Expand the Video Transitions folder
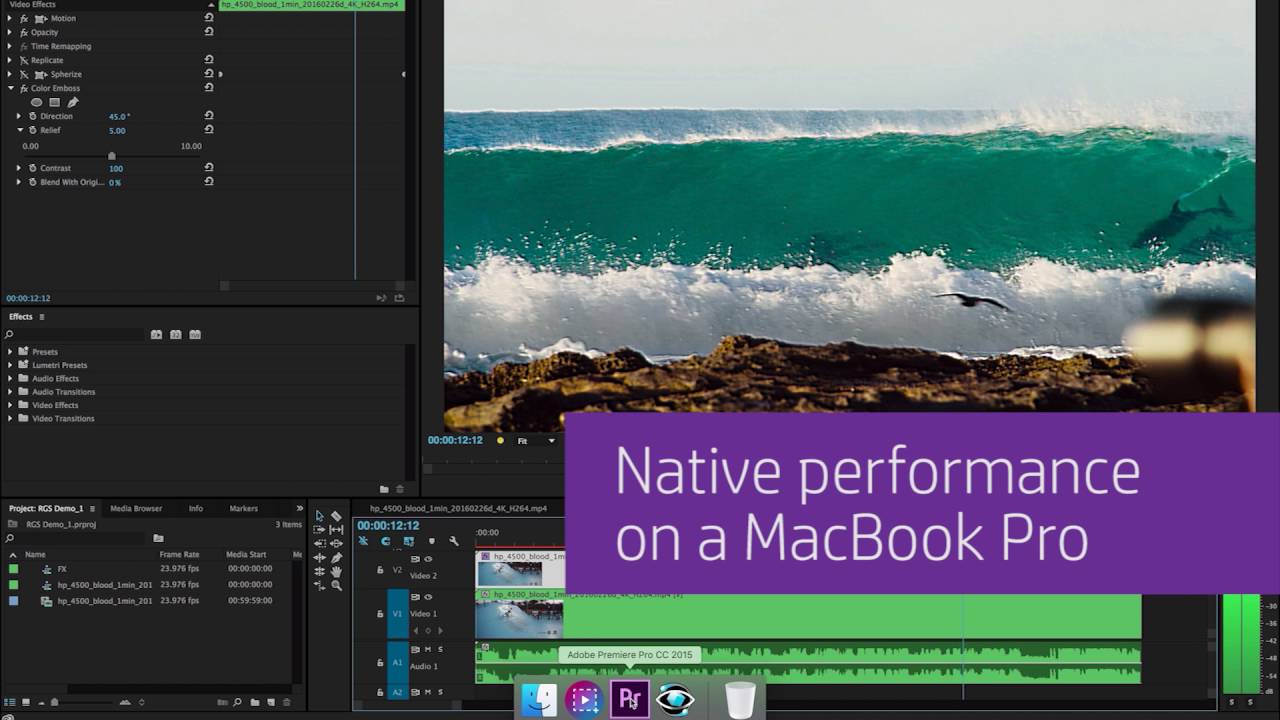 point(10,418)
